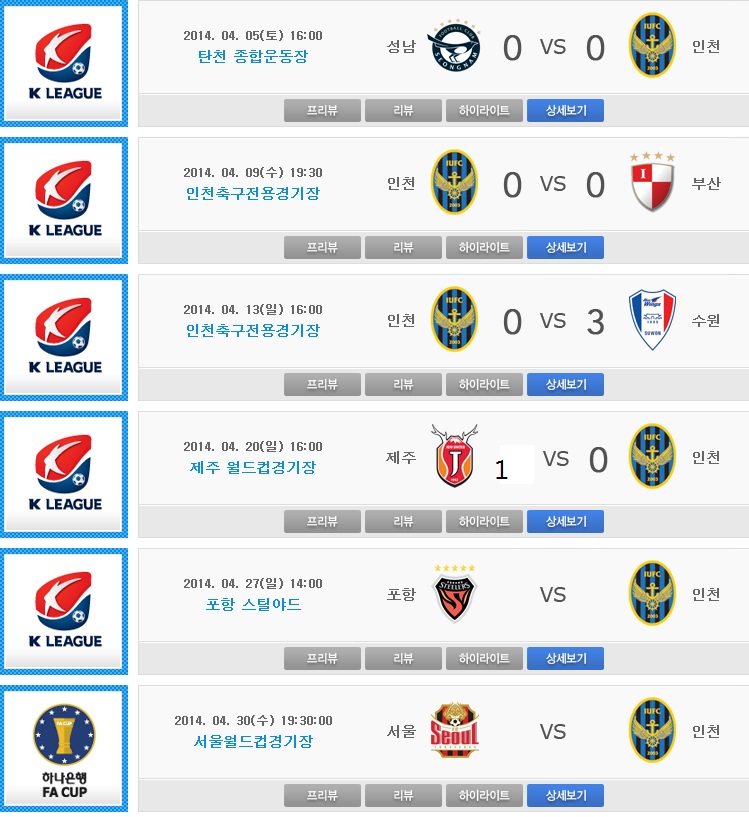The width and height of the screenshot is (749, 817).
Task: Click 하이라이트 for the Pohang vs Incheon match
Action: coord(484,659)
